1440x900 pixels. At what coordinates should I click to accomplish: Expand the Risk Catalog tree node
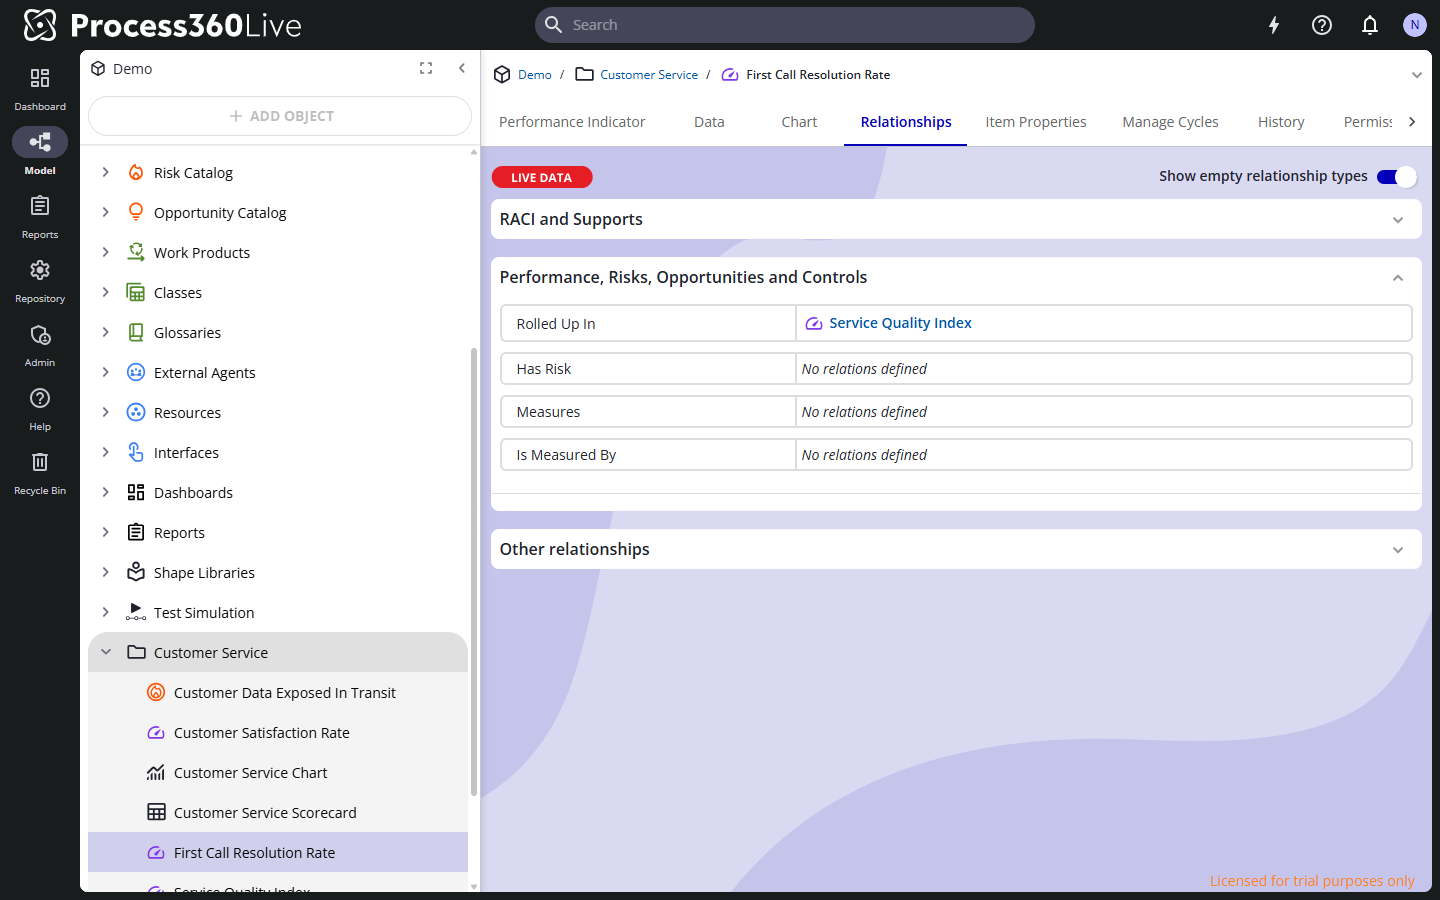[x=106, y=172]
